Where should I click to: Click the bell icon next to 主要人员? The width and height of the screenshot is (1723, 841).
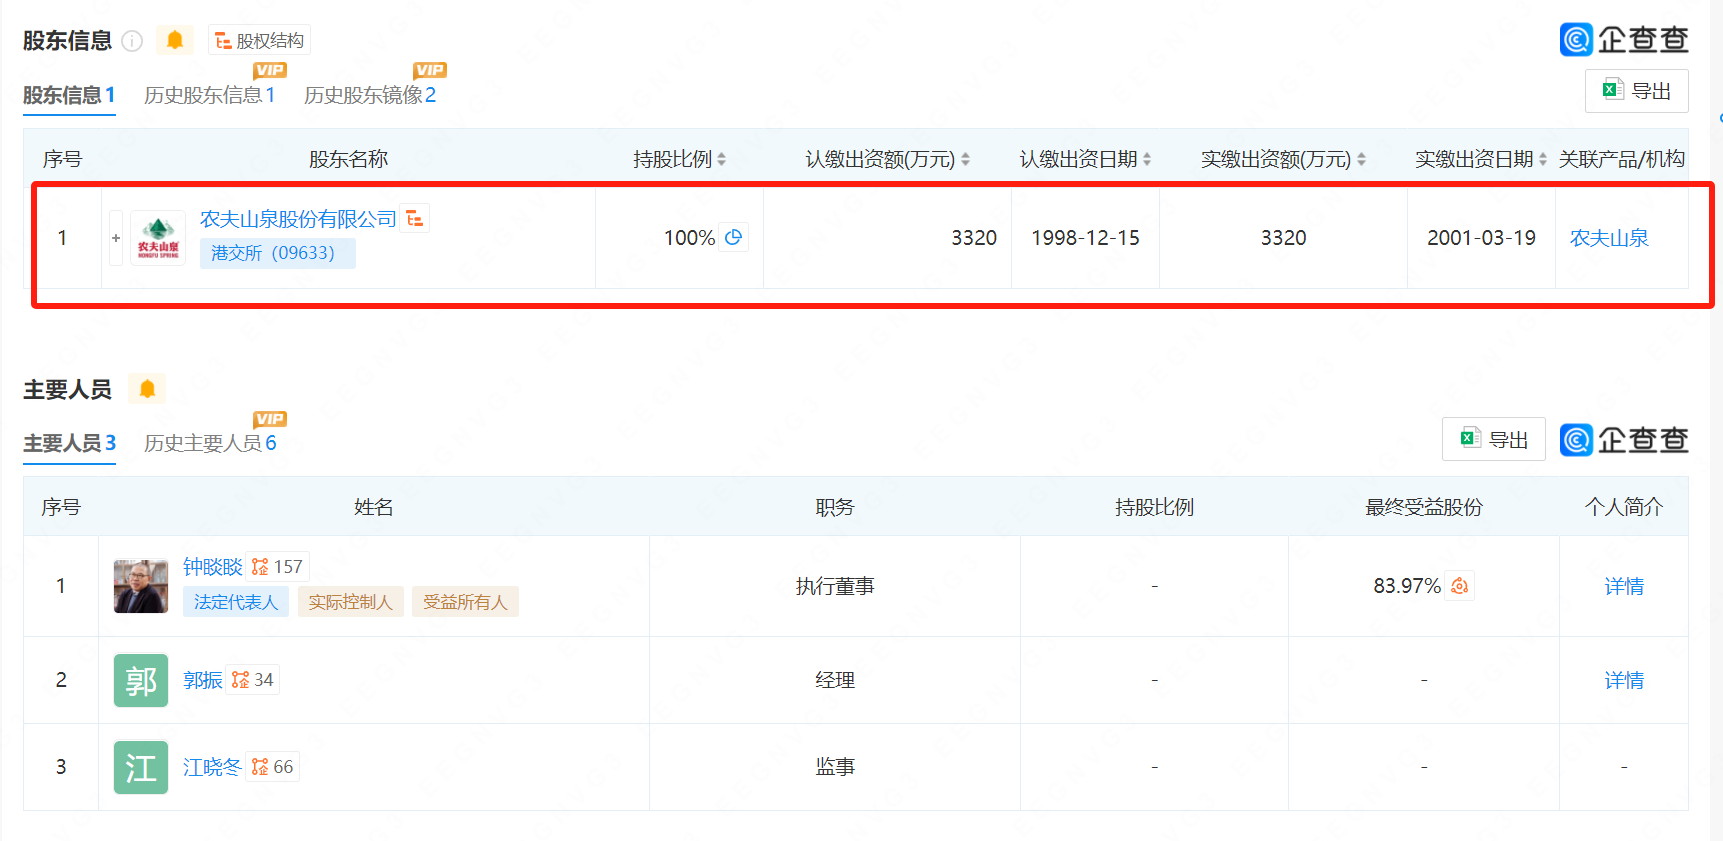pos(147,389)
